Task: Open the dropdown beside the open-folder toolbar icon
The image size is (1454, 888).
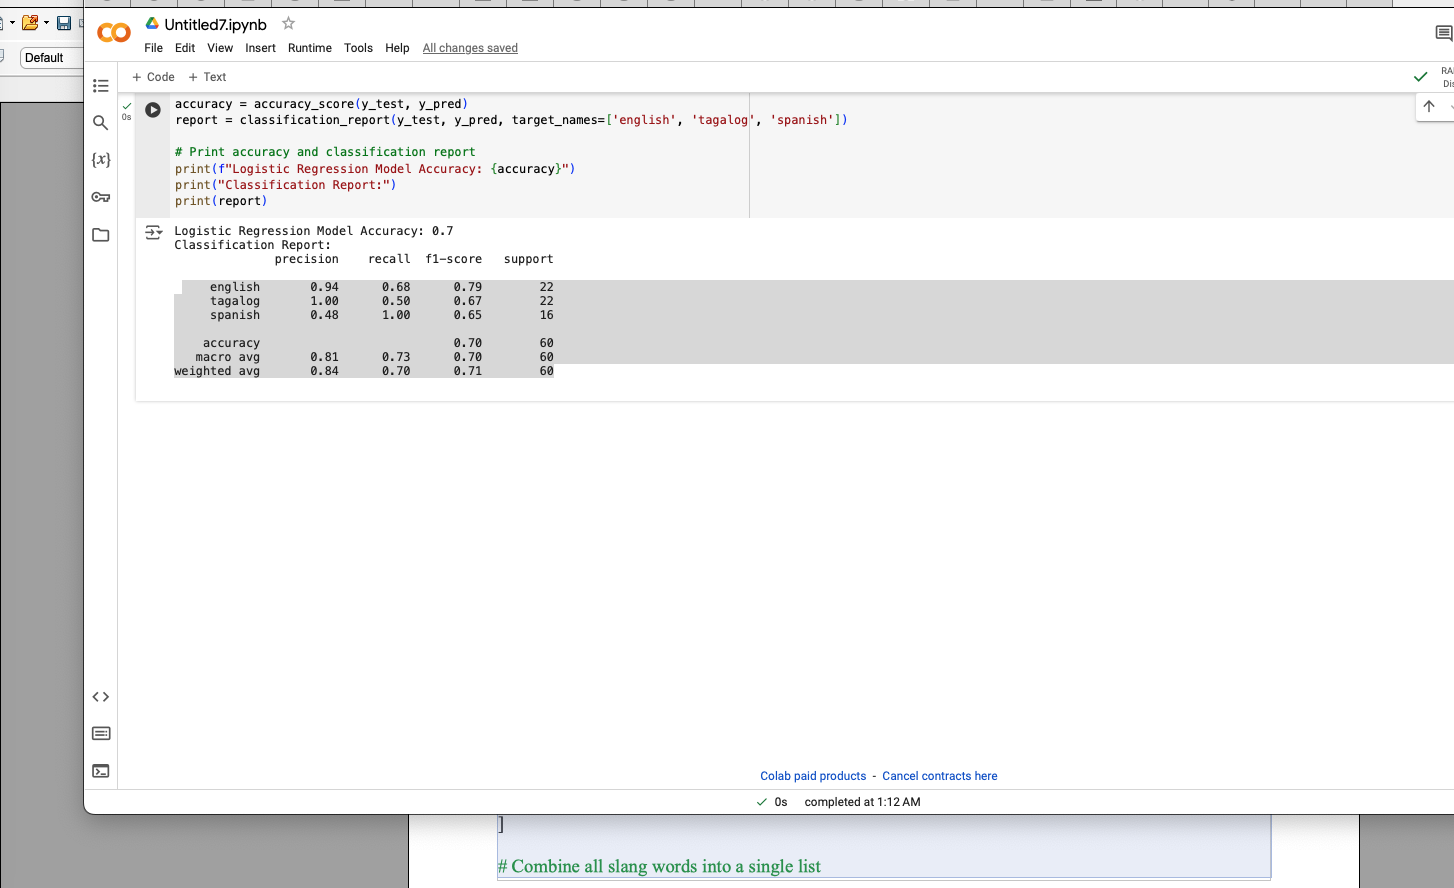Action: (44, 22)
